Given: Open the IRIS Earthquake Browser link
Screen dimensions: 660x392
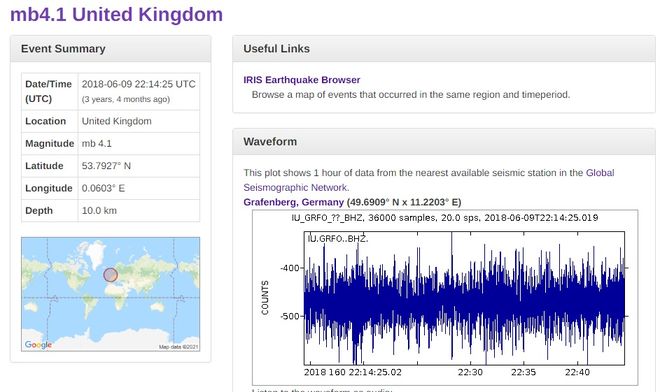Looking at the screenshot, I should [x=301, y=80].
